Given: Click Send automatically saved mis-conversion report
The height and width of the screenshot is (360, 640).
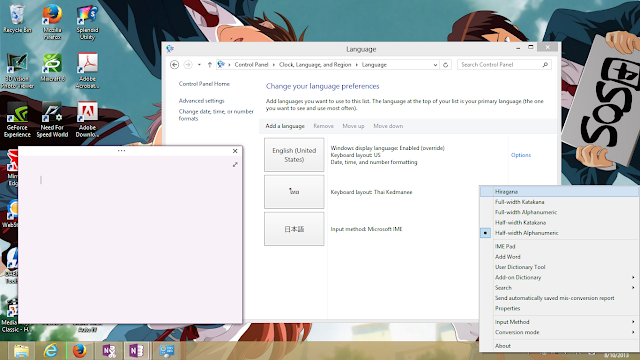Looking at the screenshot, I should 559,298.
